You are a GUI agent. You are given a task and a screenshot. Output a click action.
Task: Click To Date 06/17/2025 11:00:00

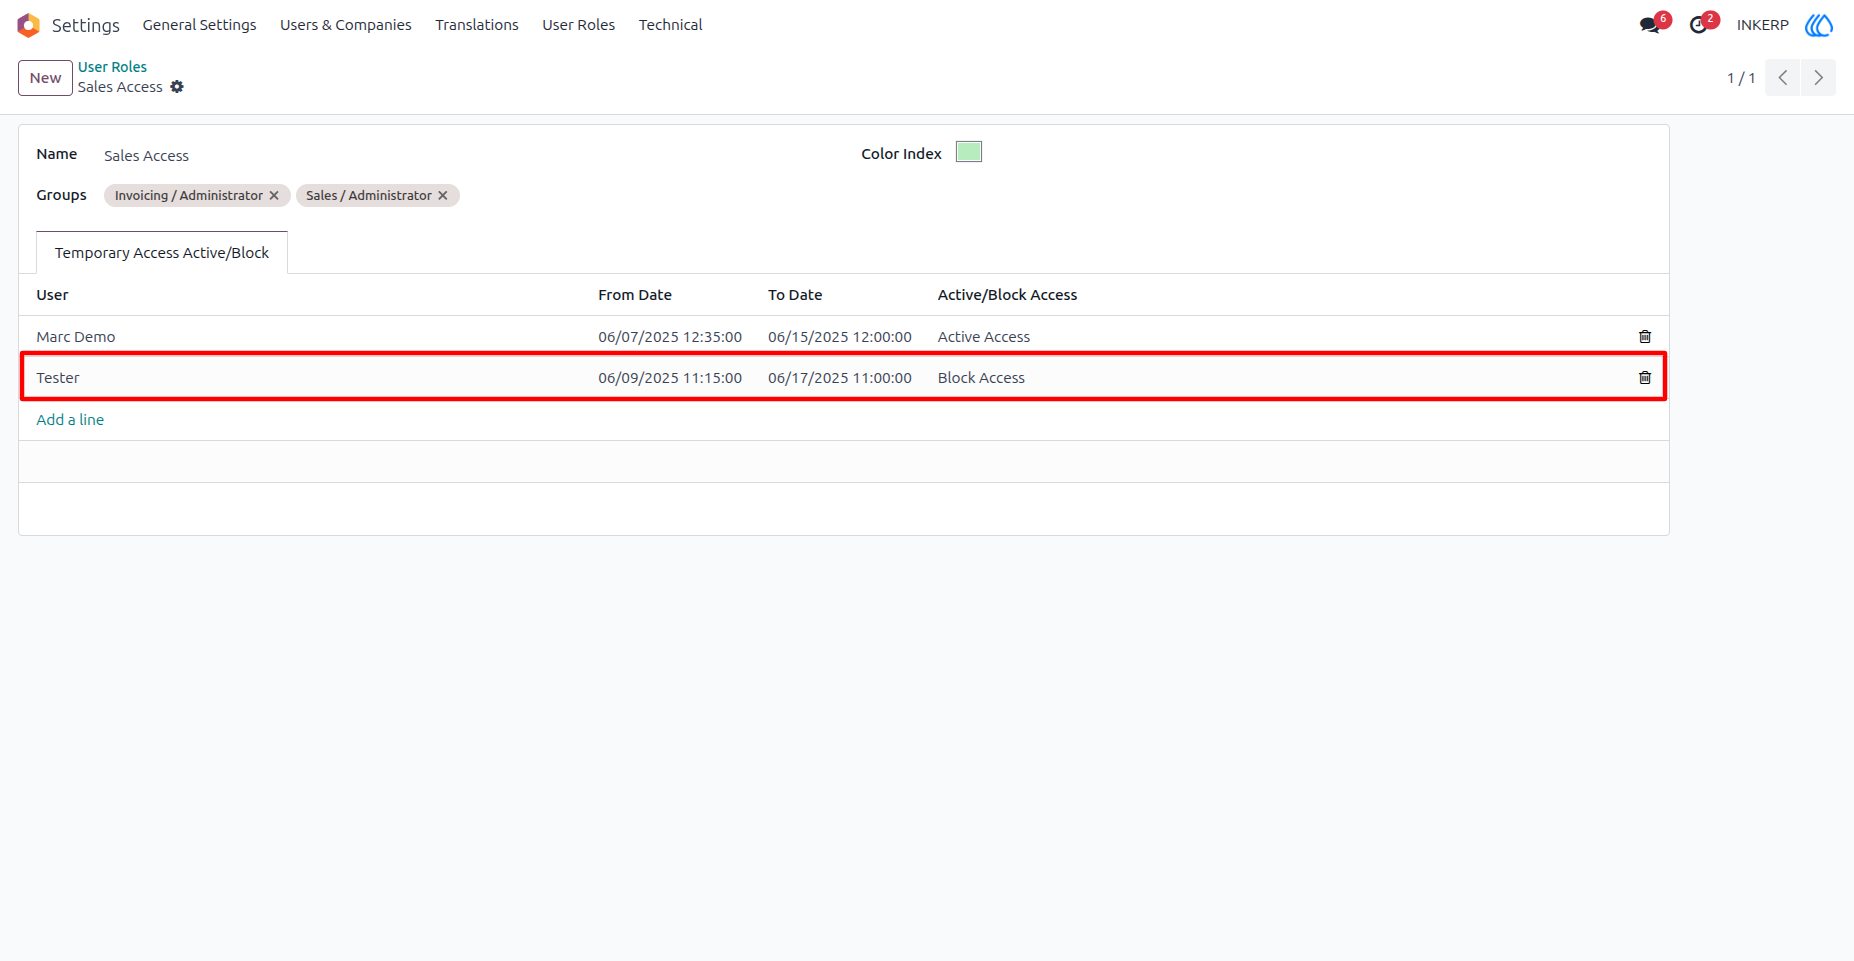click(840, 378)
